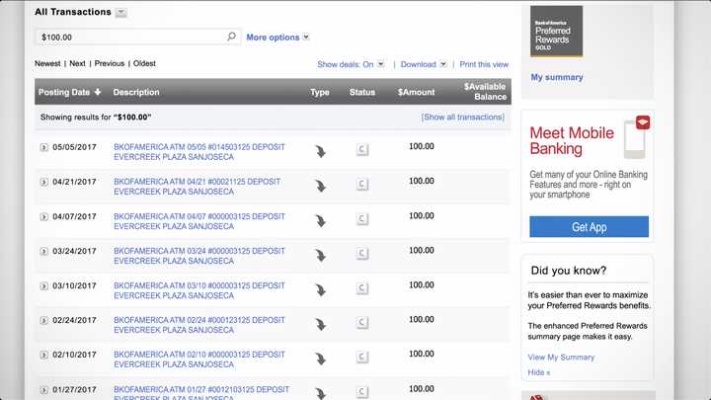Go to the Next page of transactions
This screenshot has height=400, width=711.
(77, 63)
